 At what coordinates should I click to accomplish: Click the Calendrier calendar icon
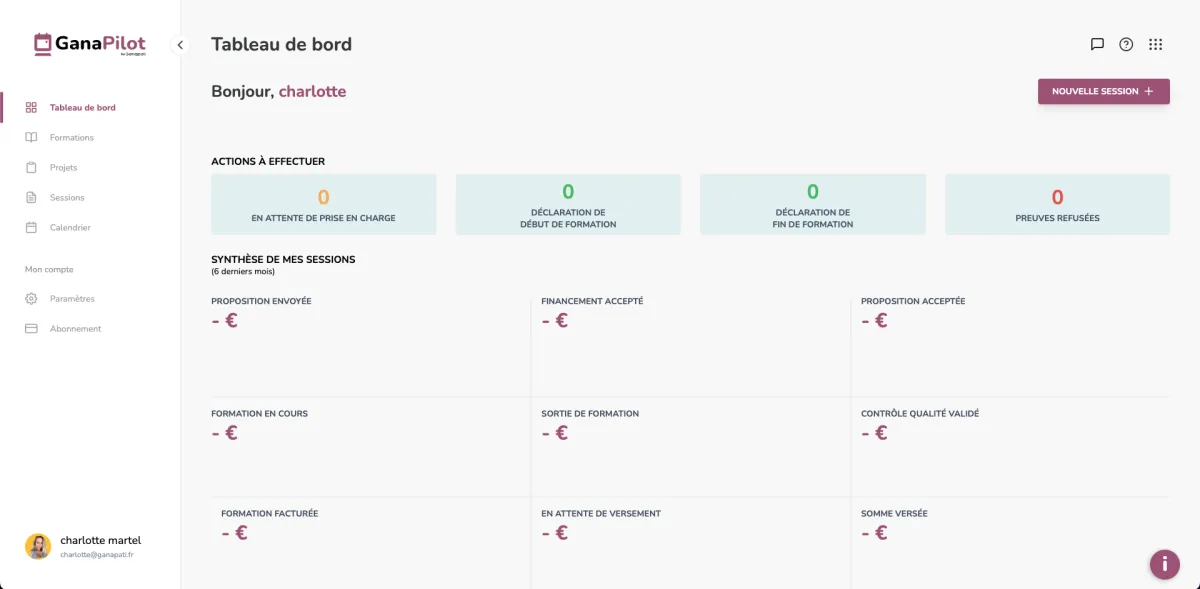pyautogui.click(x=31, y=228)
